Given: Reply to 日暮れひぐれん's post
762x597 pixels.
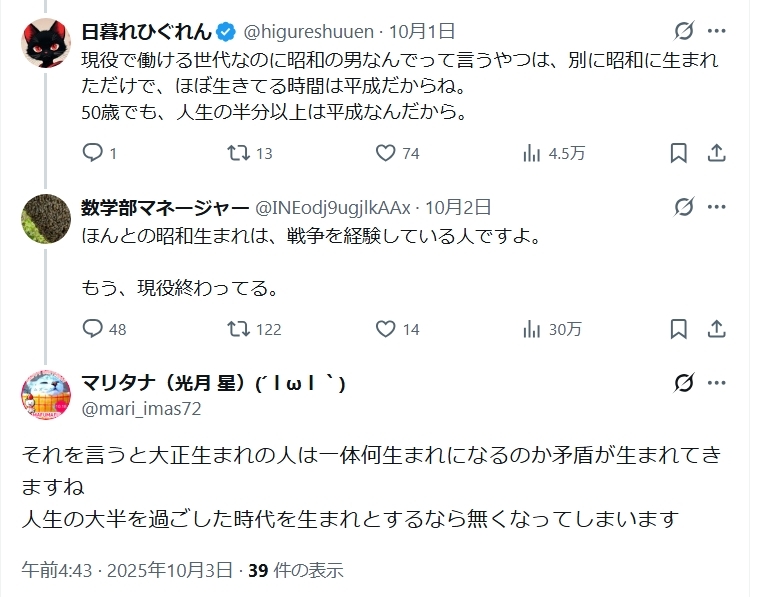Looking at the screenshot, I should point(93,153).
